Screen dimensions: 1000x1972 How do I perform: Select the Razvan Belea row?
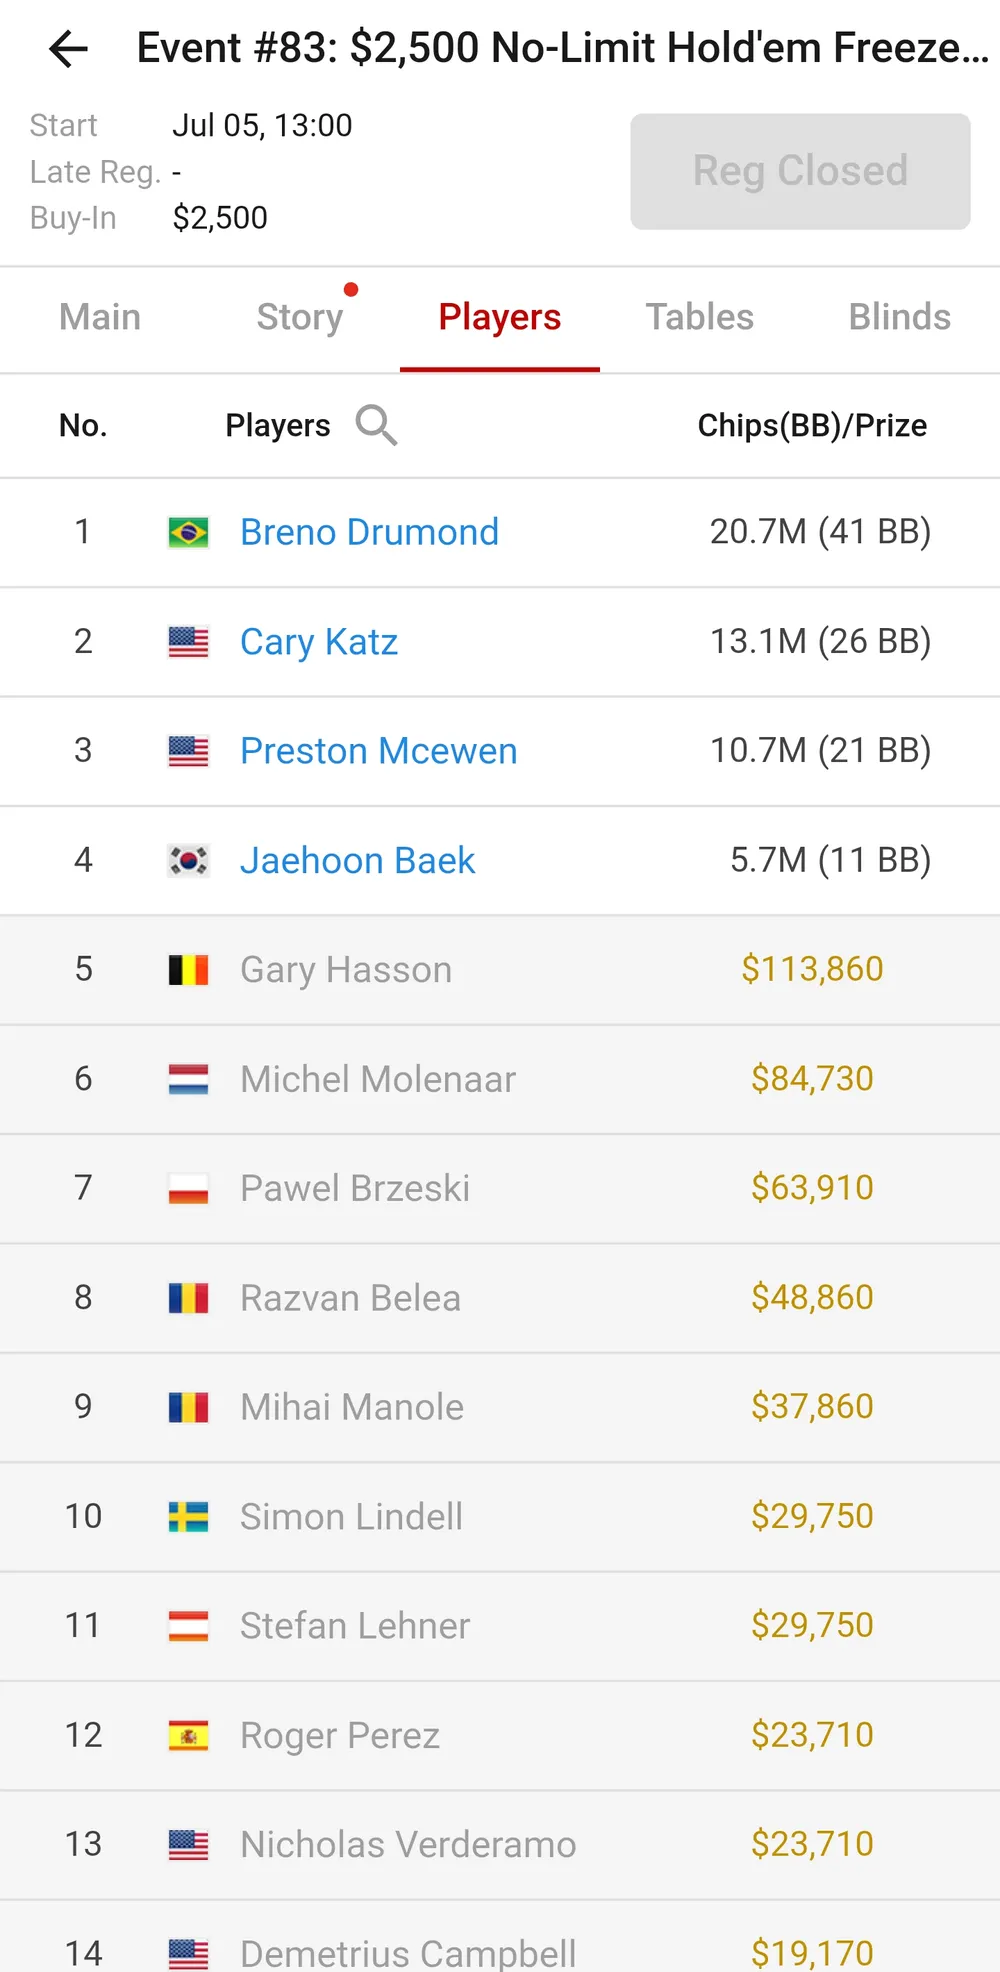(500, 1298)
